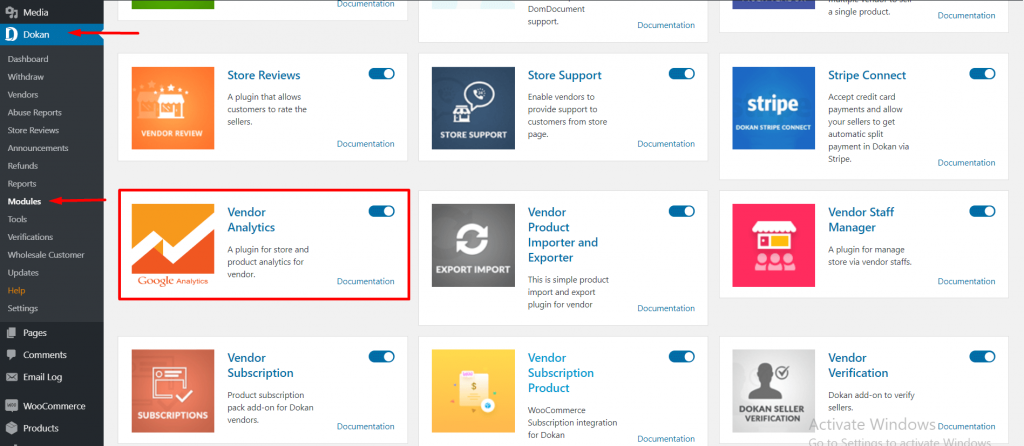Screen dimensions: 1024x446
Task: Open Vendor Subscription Documentation link
Action: coord(366,426)
